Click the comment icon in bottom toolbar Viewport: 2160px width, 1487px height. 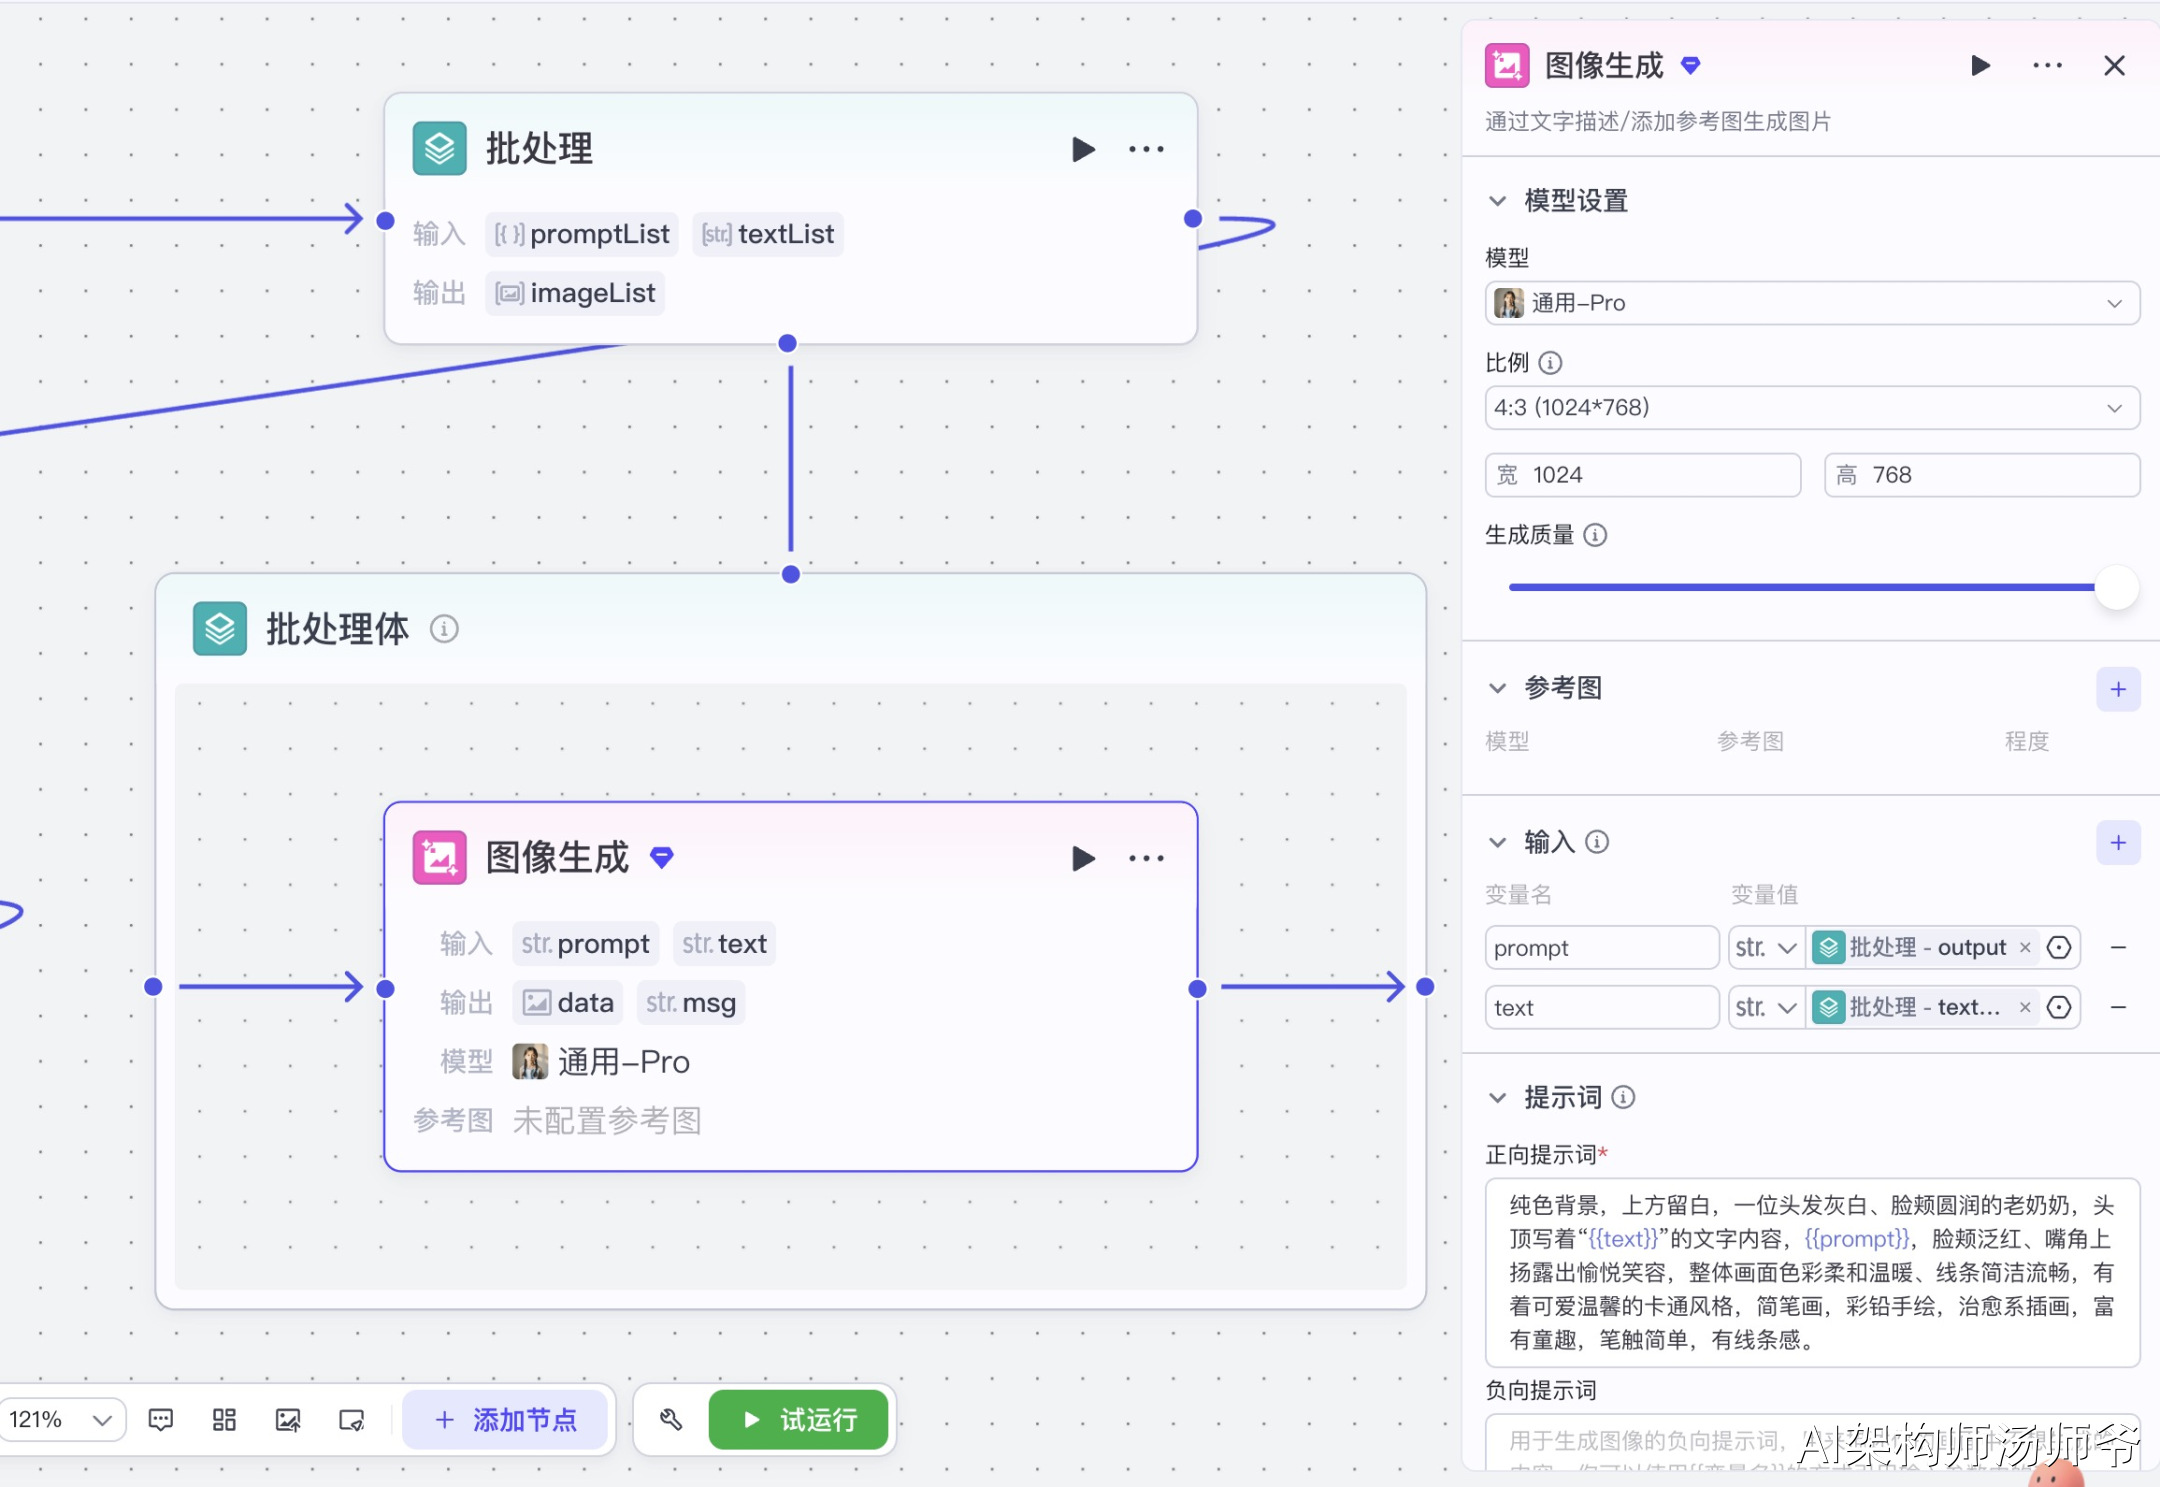(x=160, y=1420)
